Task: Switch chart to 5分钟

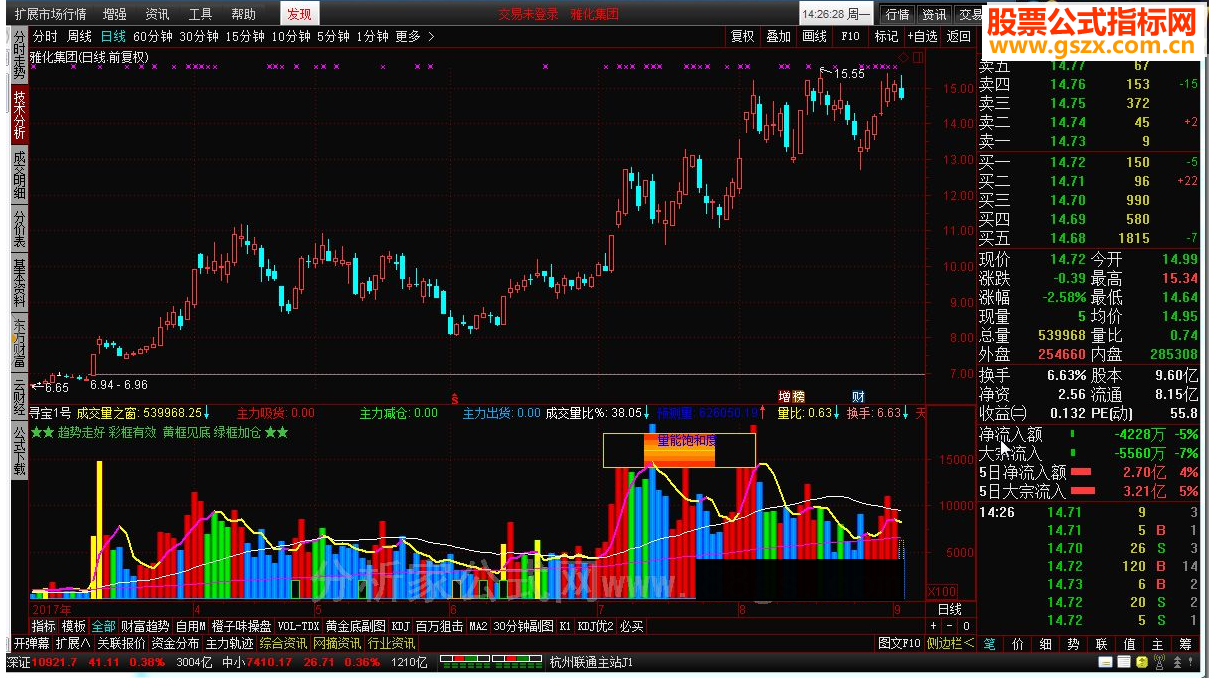Action: coord(333,37)
